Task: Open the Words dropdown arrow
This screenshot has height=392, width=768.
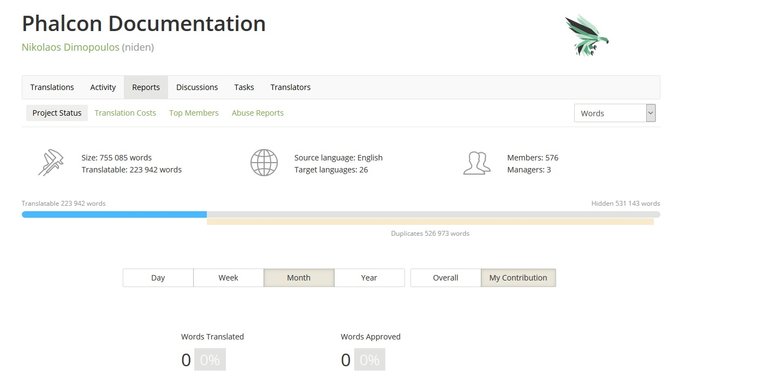Action: [650, 113]
